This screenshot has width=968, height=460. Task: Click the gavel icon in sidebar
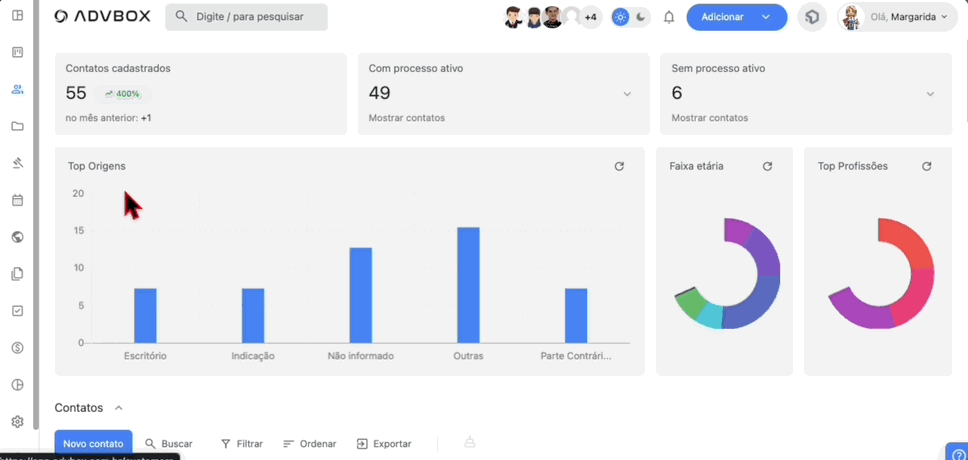click(17, 163)
